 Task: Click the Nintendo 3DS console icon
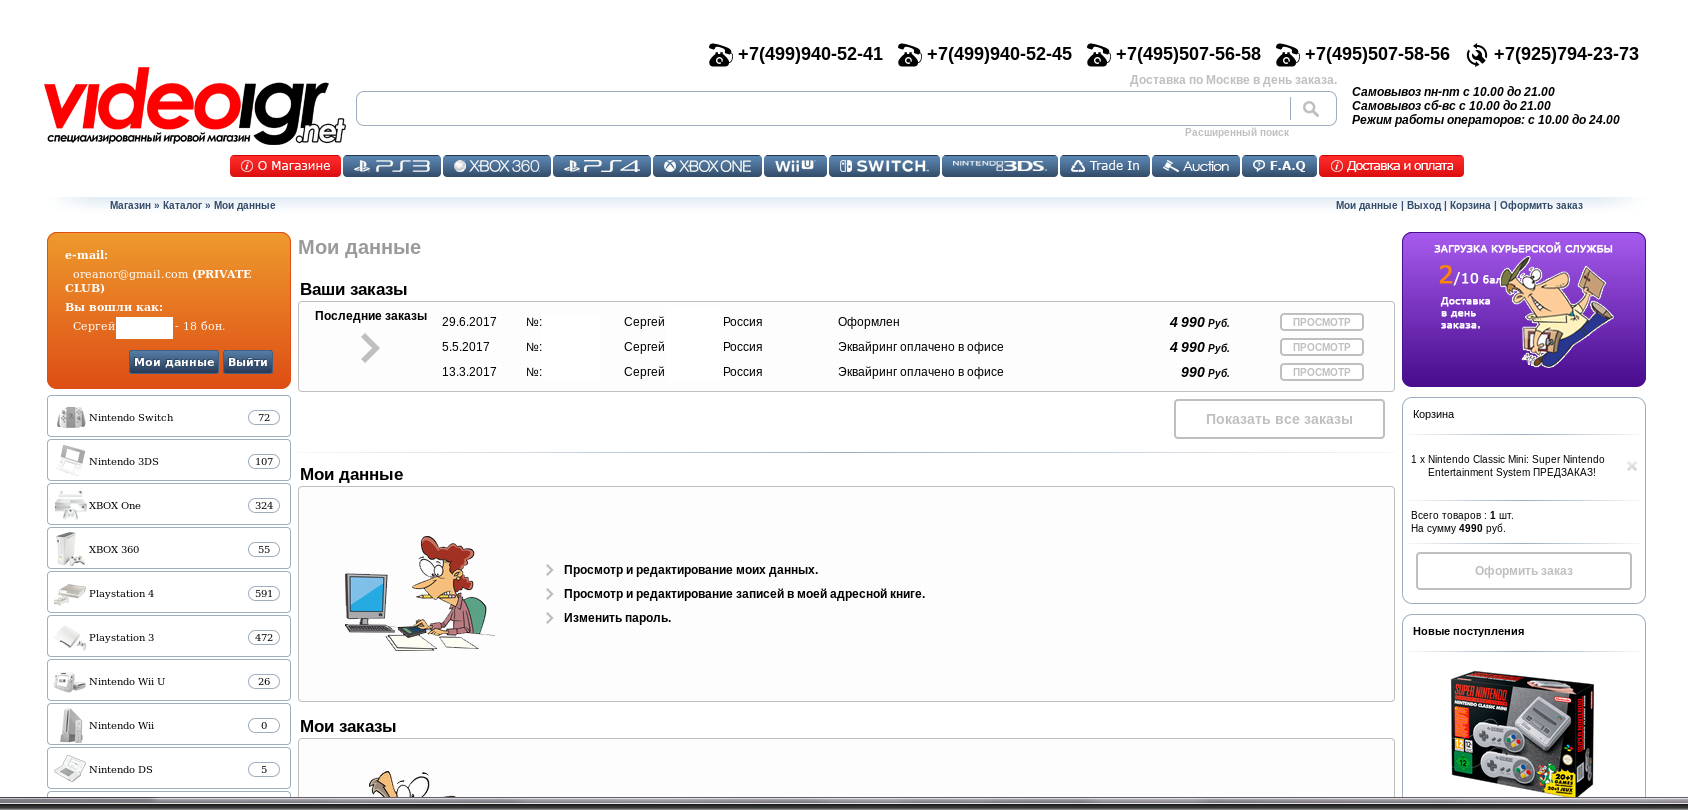70,461
